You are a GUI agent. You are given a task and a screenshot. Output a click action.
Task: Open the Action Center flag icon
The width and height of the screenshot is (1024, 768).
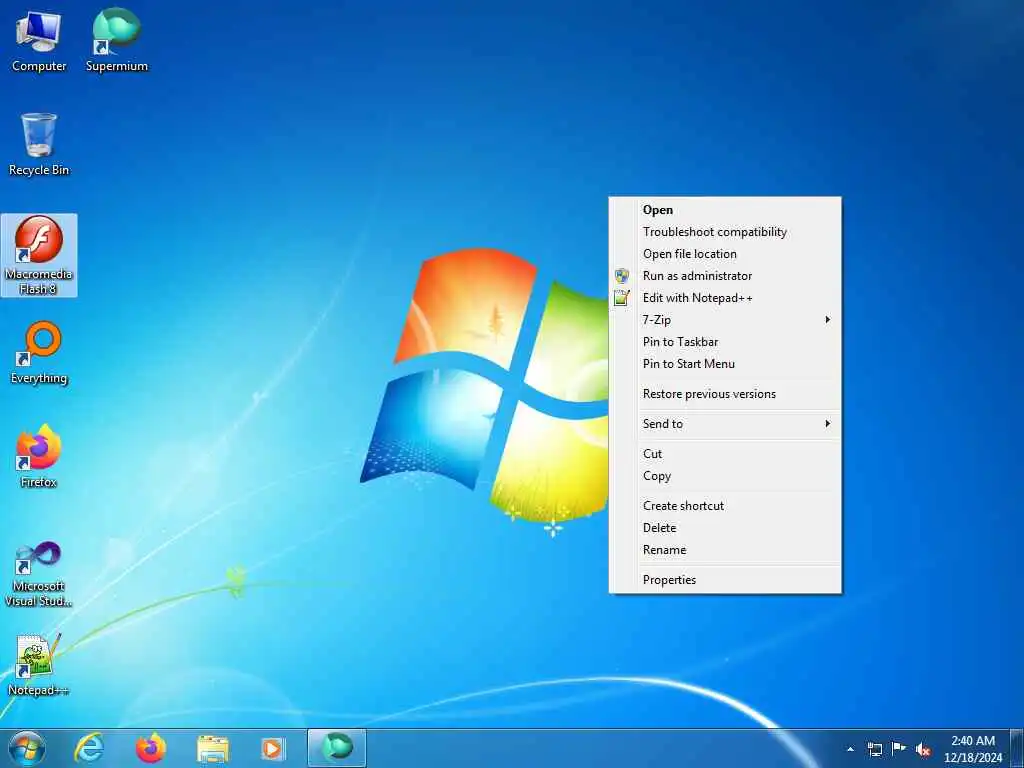coord(899,749)
